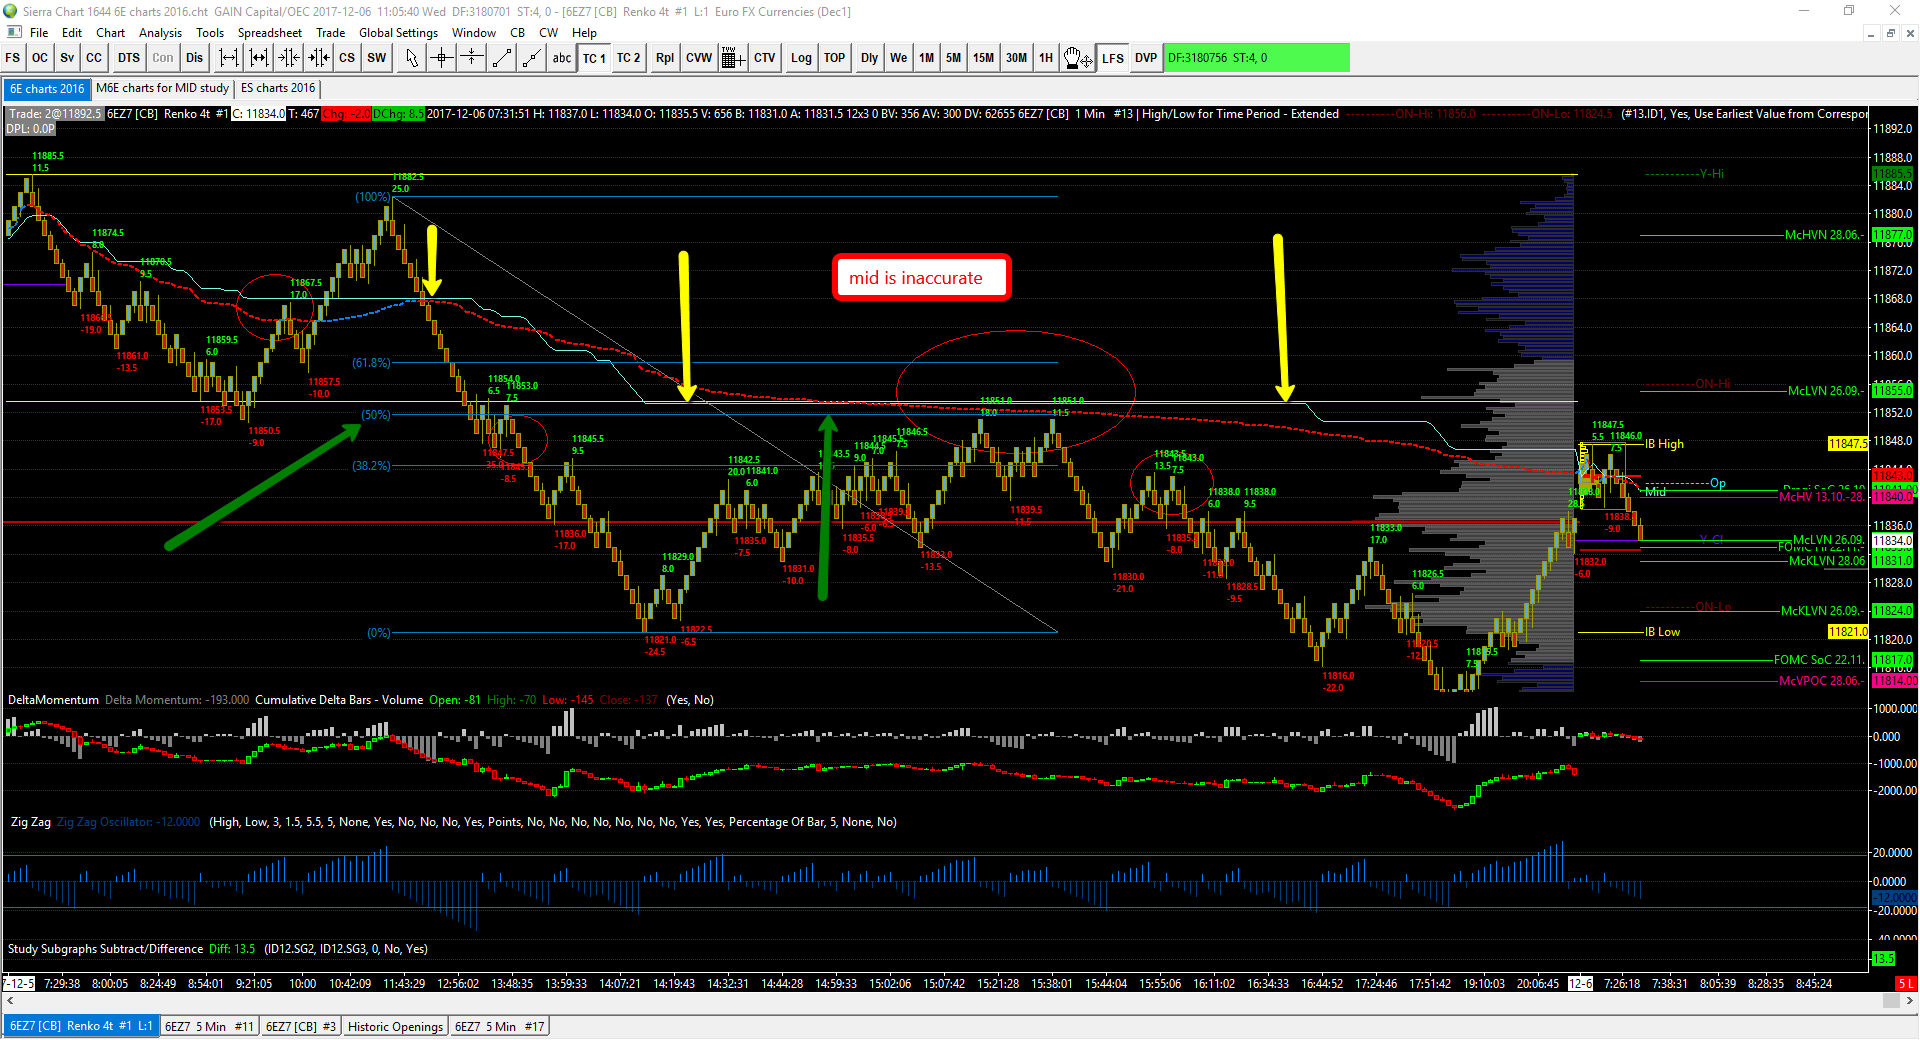Screen dimensions: 1920x1040
Task: Click the CVW toolbar button
Action: pyautogui.click(x=699, y=58)
